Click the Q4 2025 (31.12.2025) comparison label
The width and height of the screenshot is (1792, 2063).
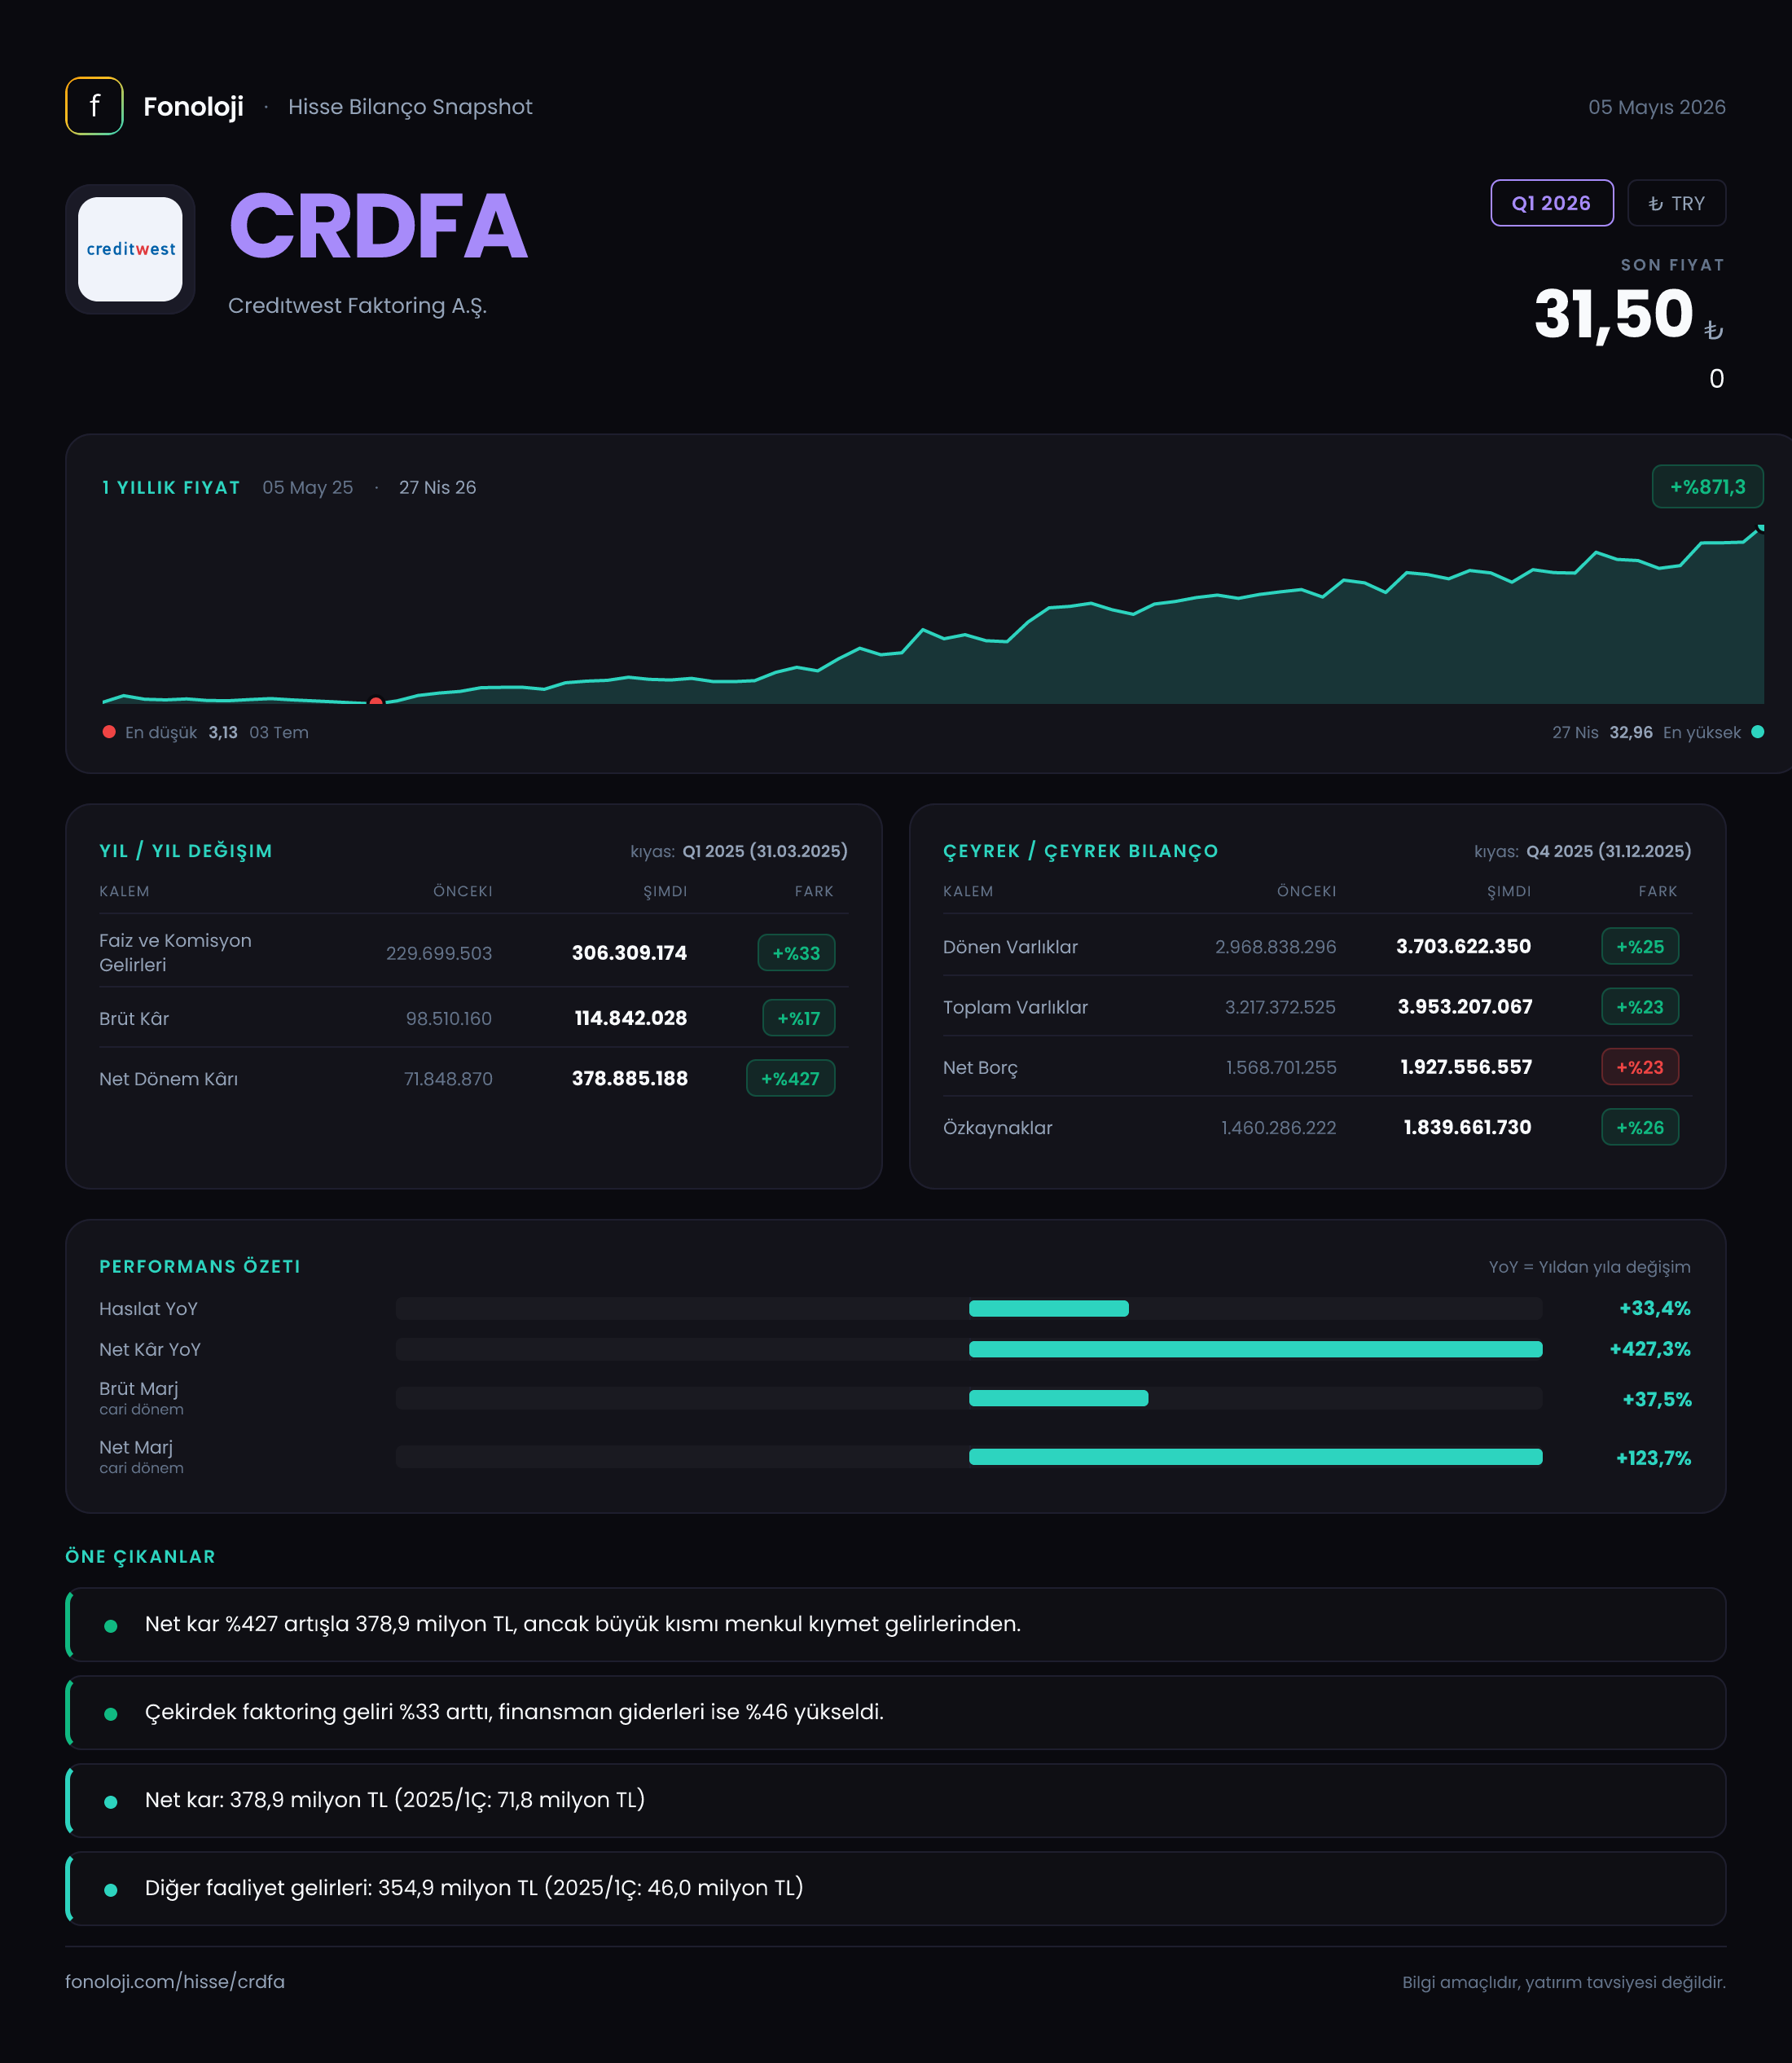pyautogui.click(x=1608, y=851)
